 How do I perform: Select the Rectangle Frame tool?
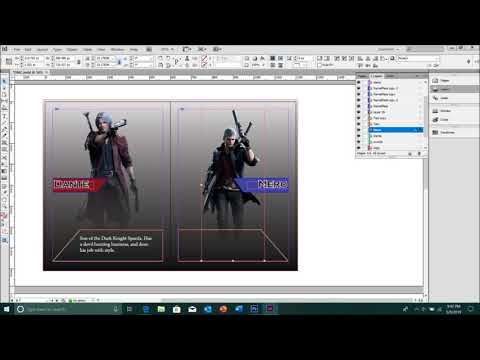point(5,142)
